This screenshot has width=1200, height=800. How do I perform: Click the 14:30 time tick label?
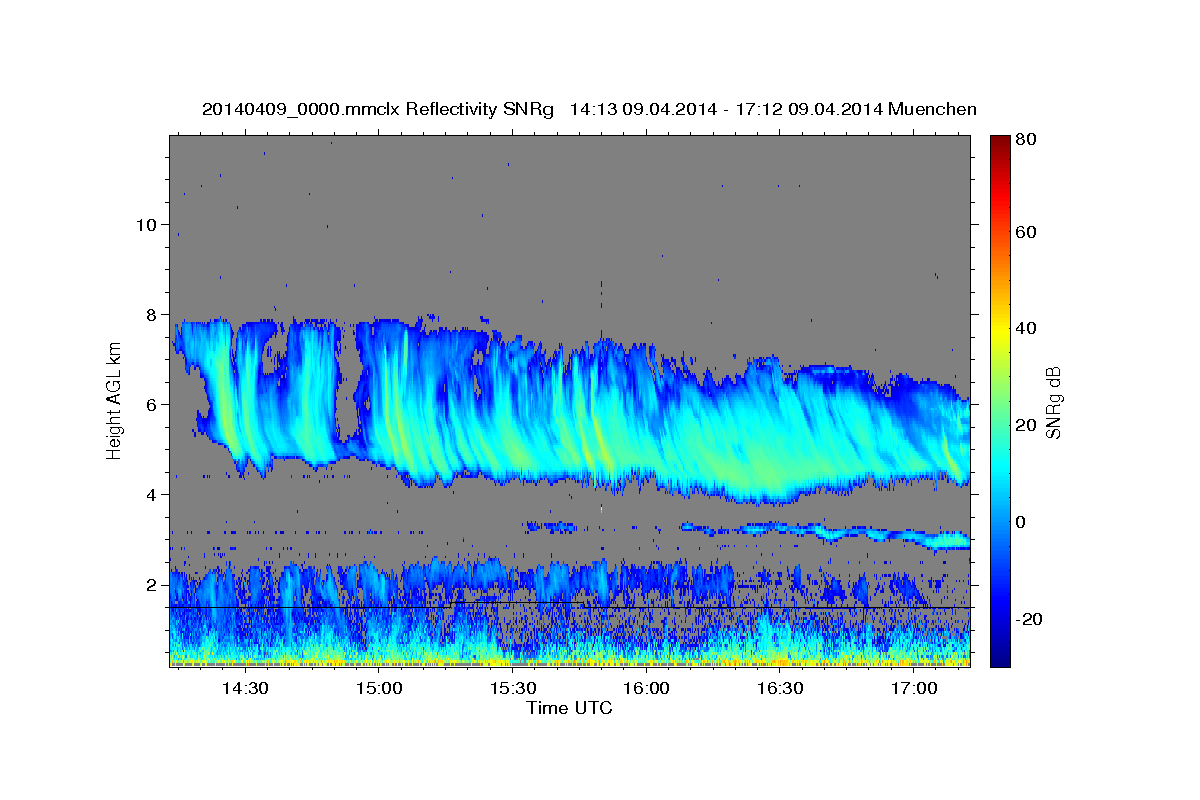(x=245, y=688)
